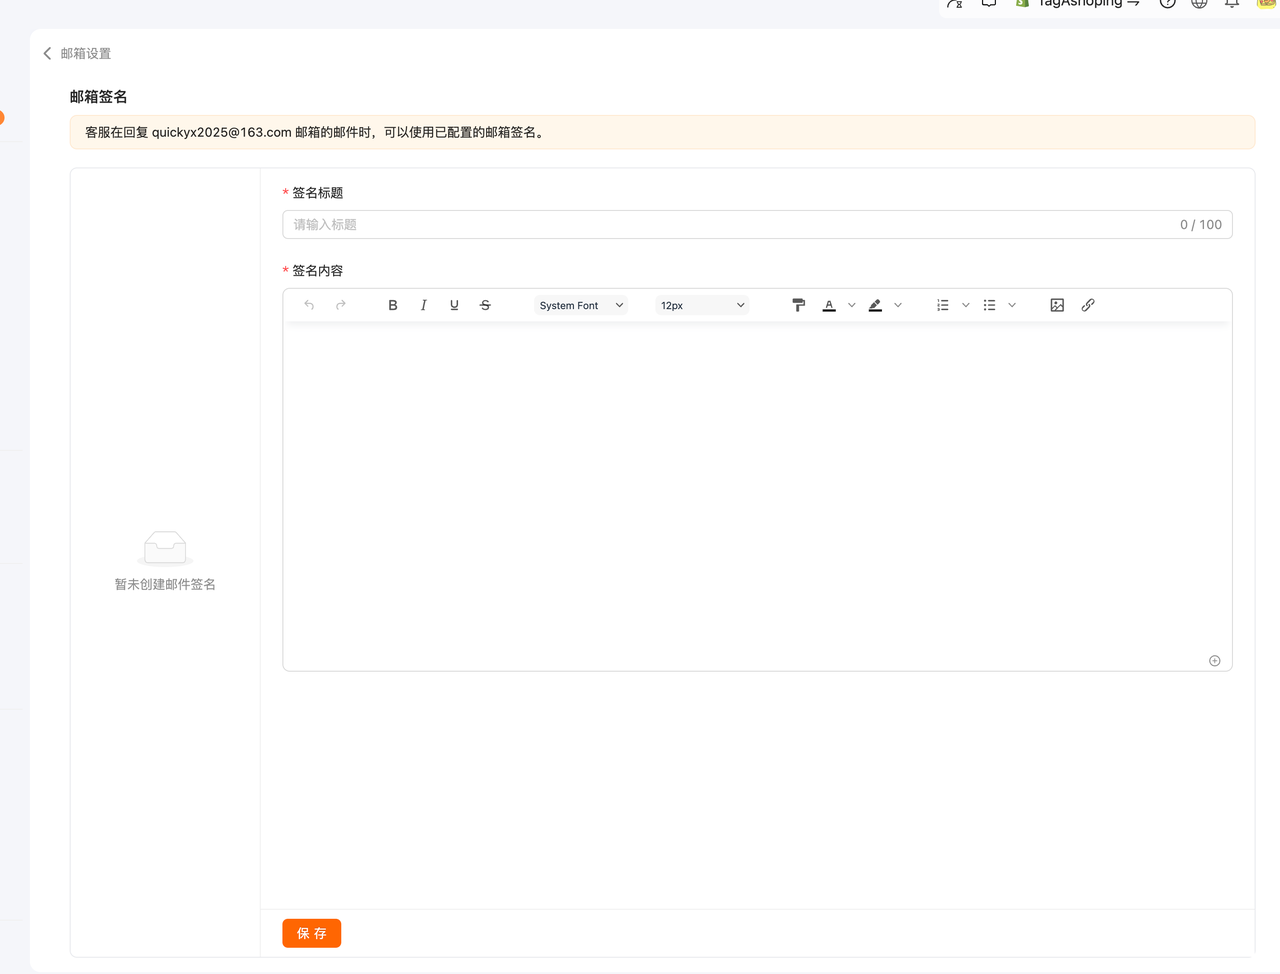The width and height of the screenshot is (1280, 974).
Task: Click the plus icon in editor corner
Action: (x=1215, y=660)
